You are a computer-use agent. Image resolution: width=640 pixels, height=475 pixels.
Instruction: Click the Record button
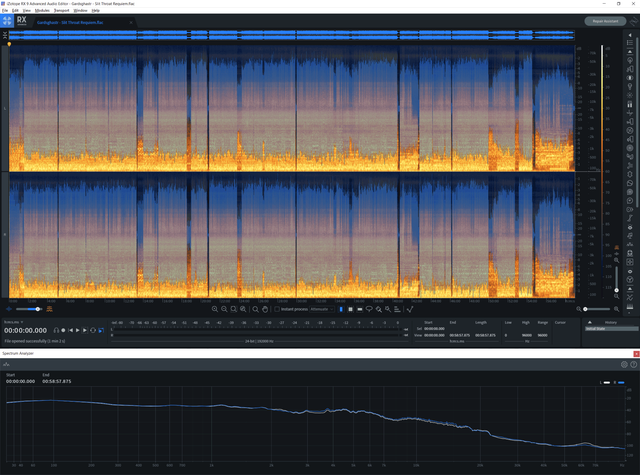(63, 330)
